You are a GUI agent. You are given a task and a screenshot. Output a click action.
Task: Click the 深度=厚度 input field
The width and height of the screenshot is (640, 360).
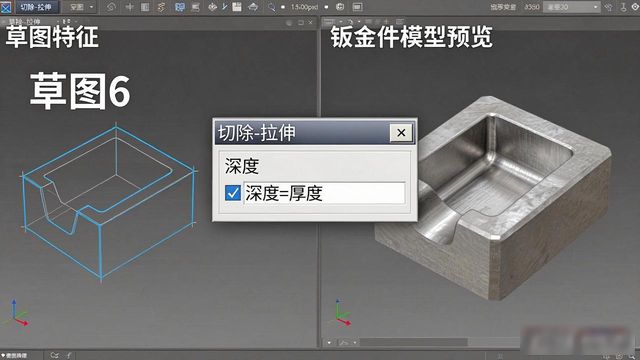tap(324, 193)
